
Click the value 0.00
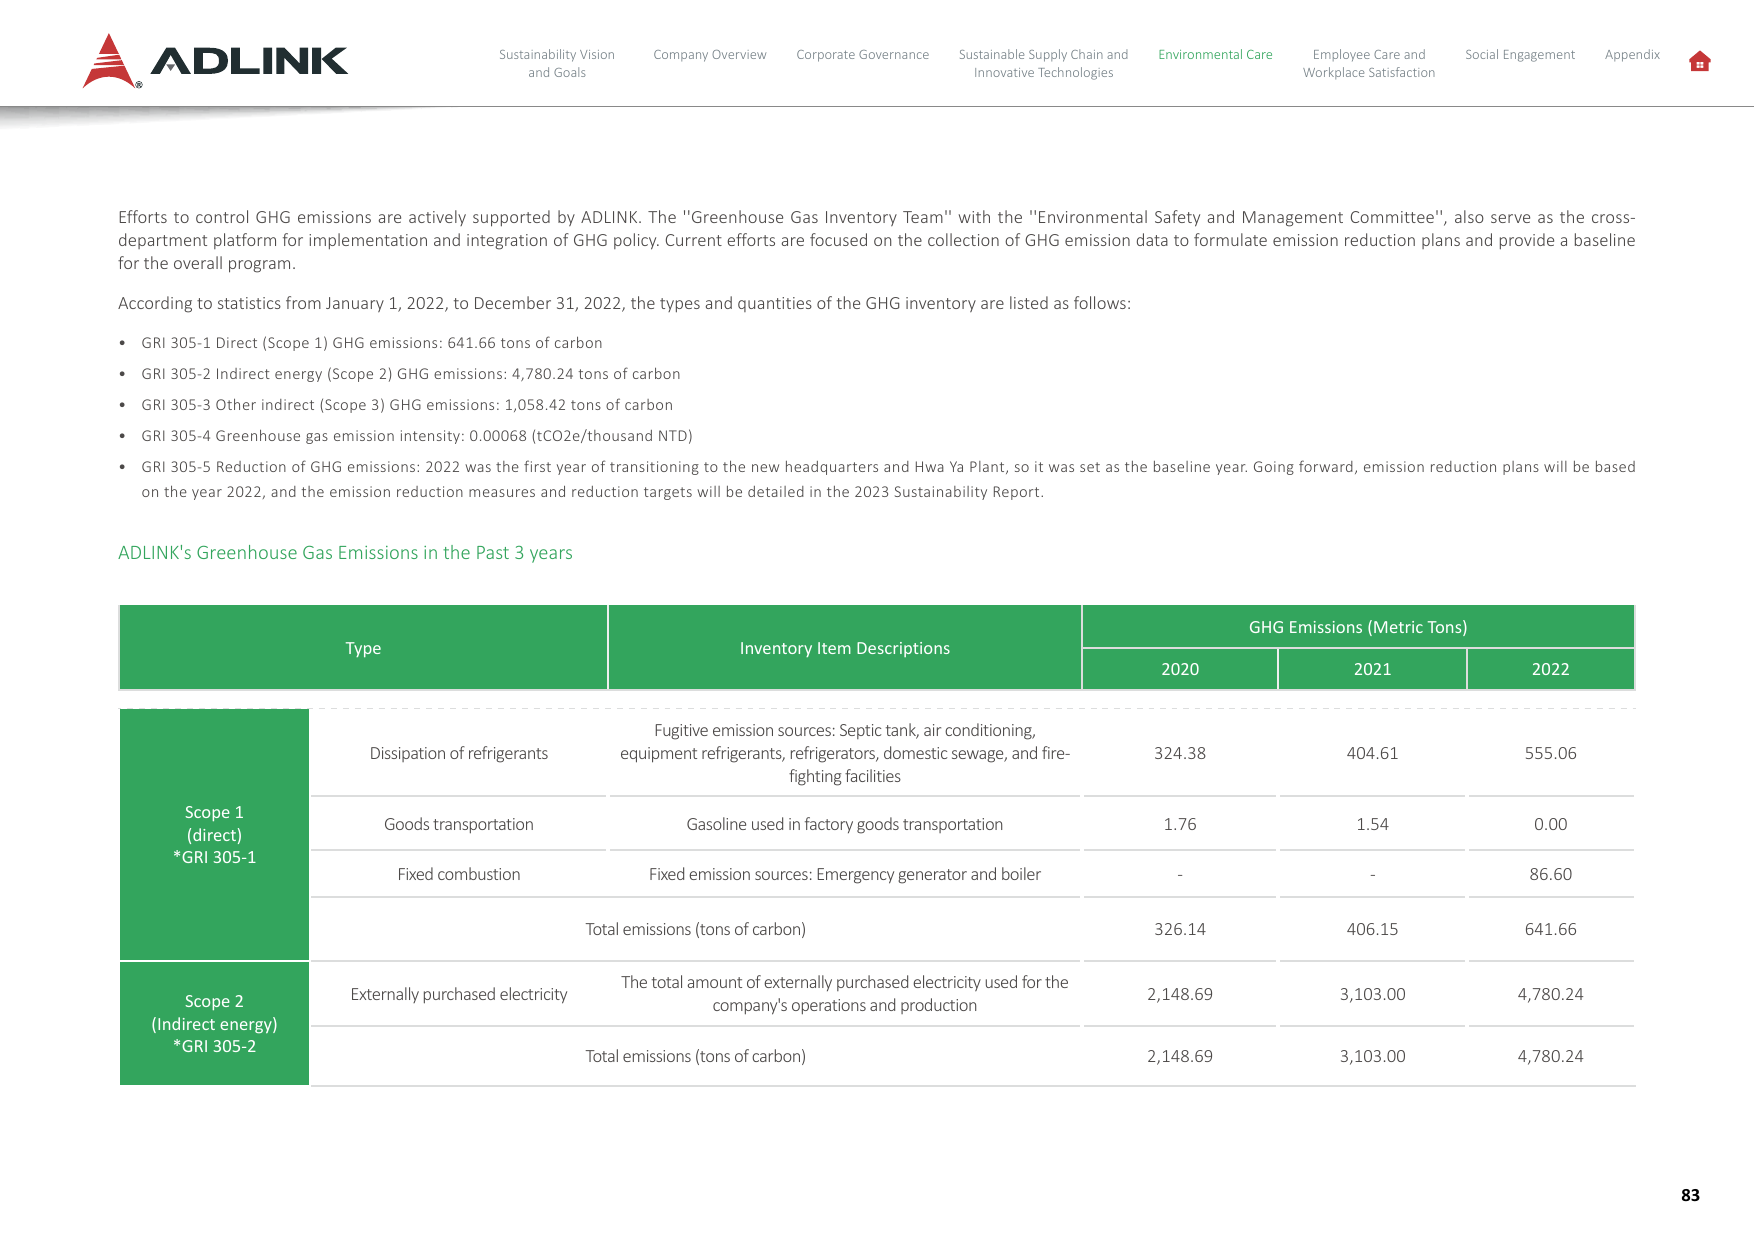1550,824
